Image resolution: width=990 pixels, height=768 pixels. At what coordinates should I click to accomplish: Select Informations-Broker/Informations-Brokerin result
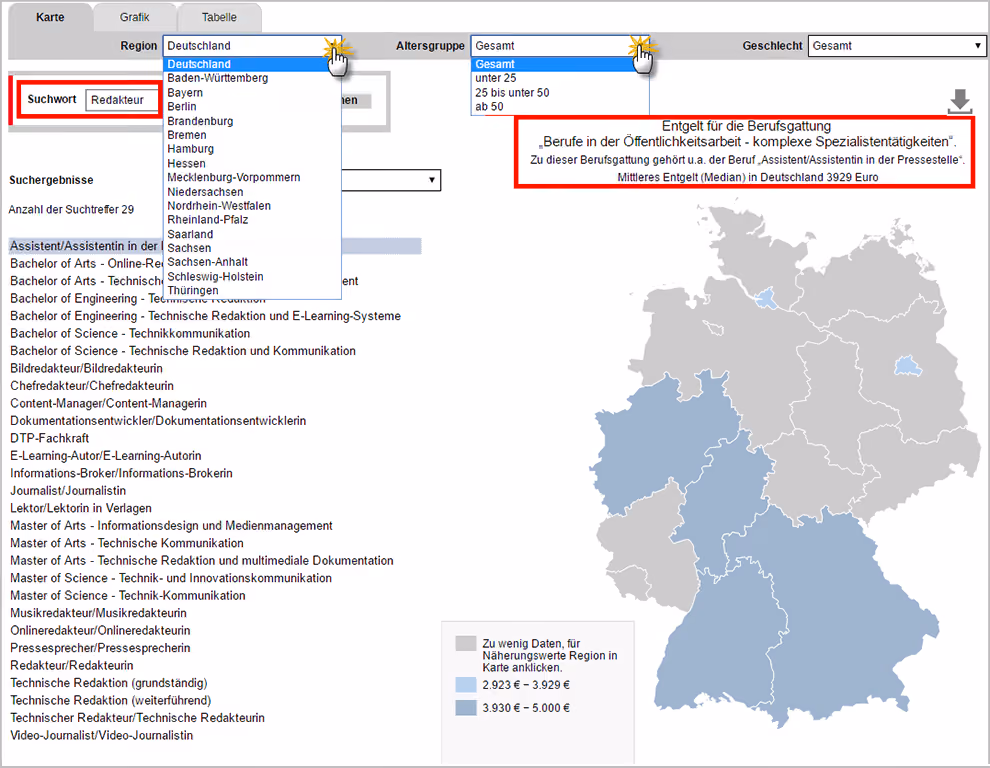[121, 473]
